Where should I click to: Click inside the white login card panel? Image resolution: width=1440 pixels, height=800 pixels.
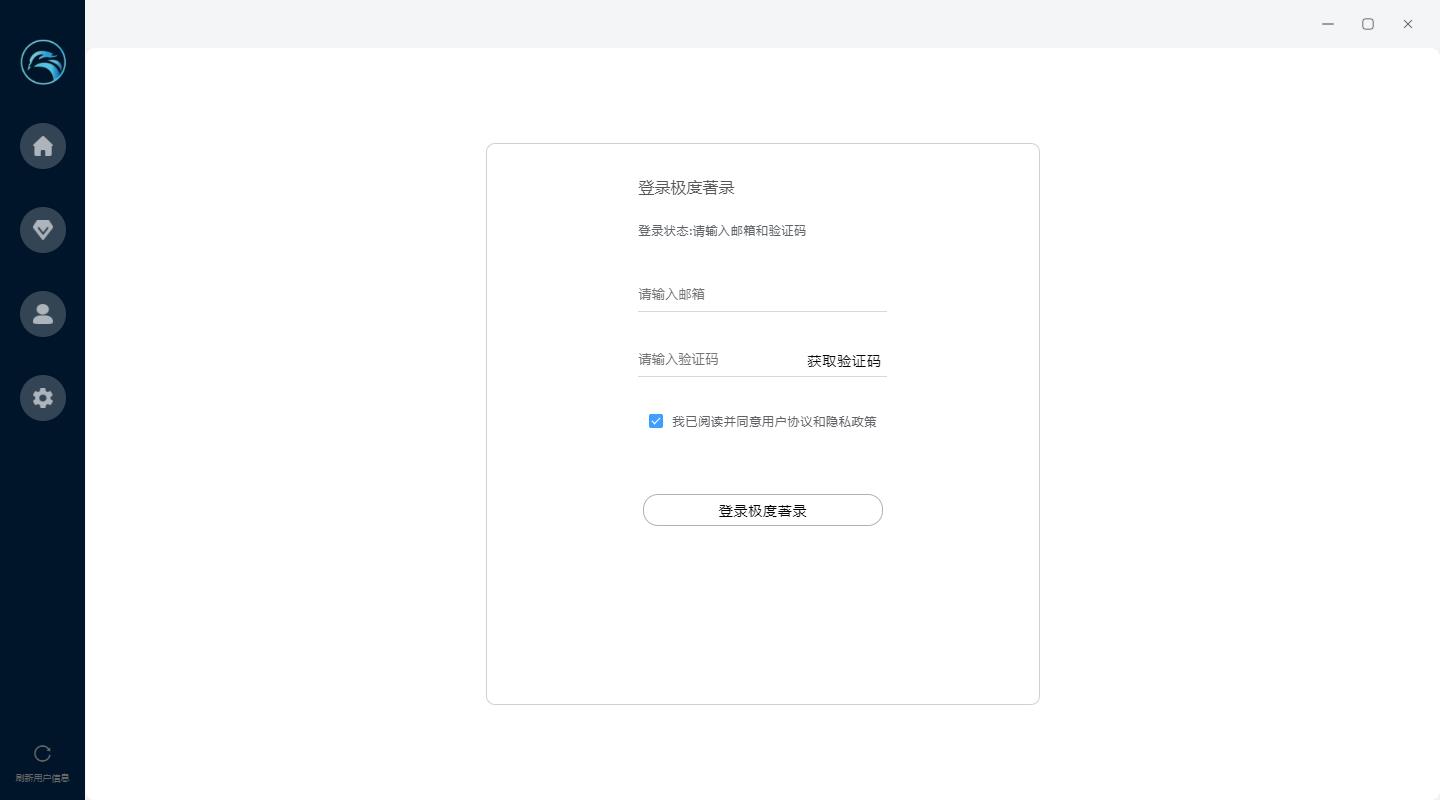click(762, 620)
